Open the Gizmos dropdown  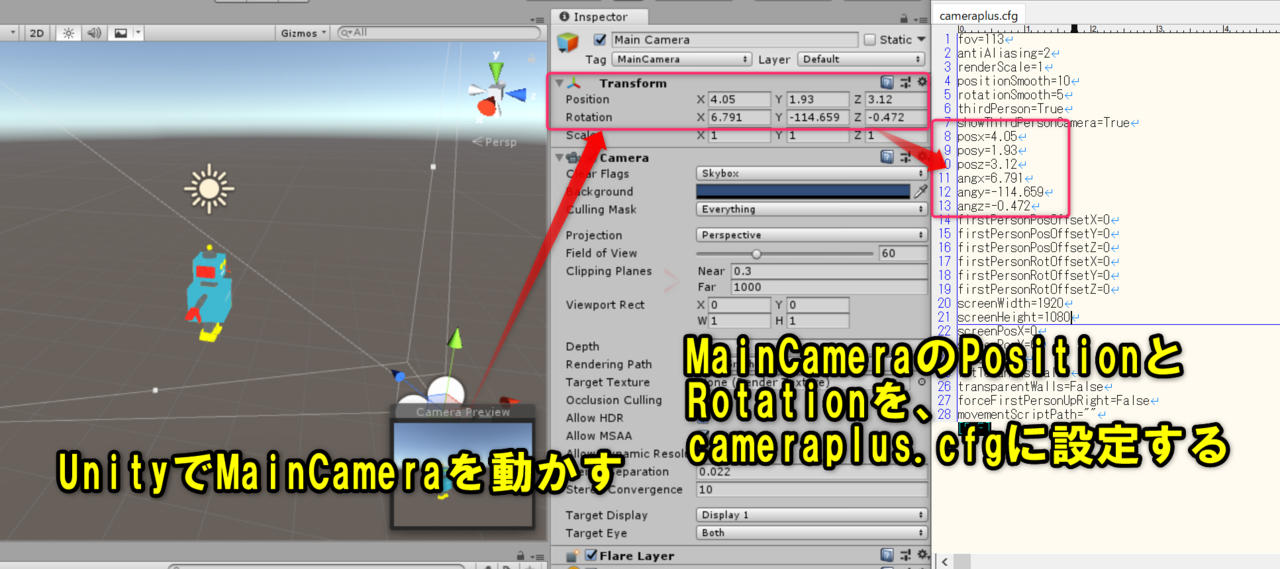click(303, 33)
